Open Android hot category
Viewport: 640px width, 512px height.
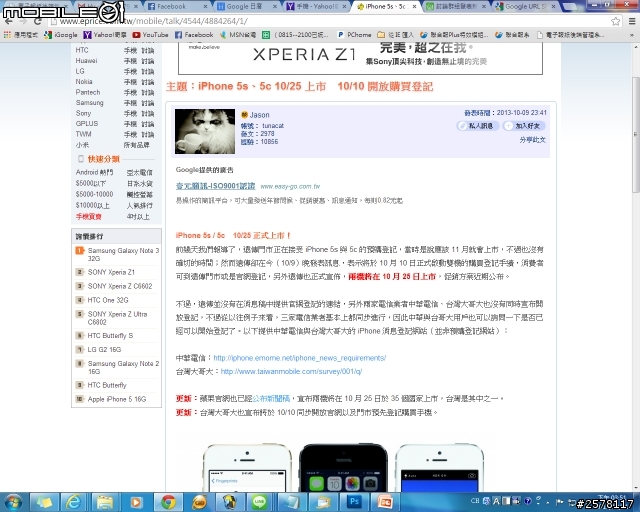pyautogui.click(x=94, y=172)
